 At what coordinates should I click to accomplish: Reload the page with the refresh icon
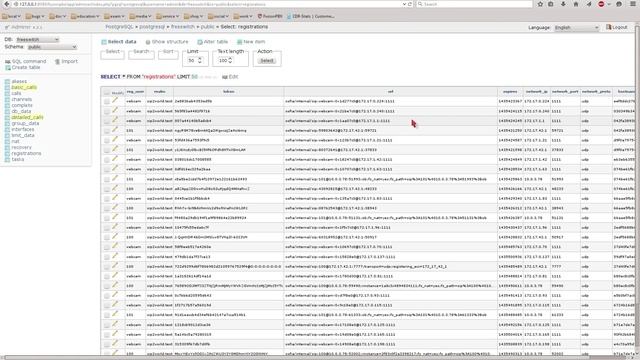tap(410, 4)
